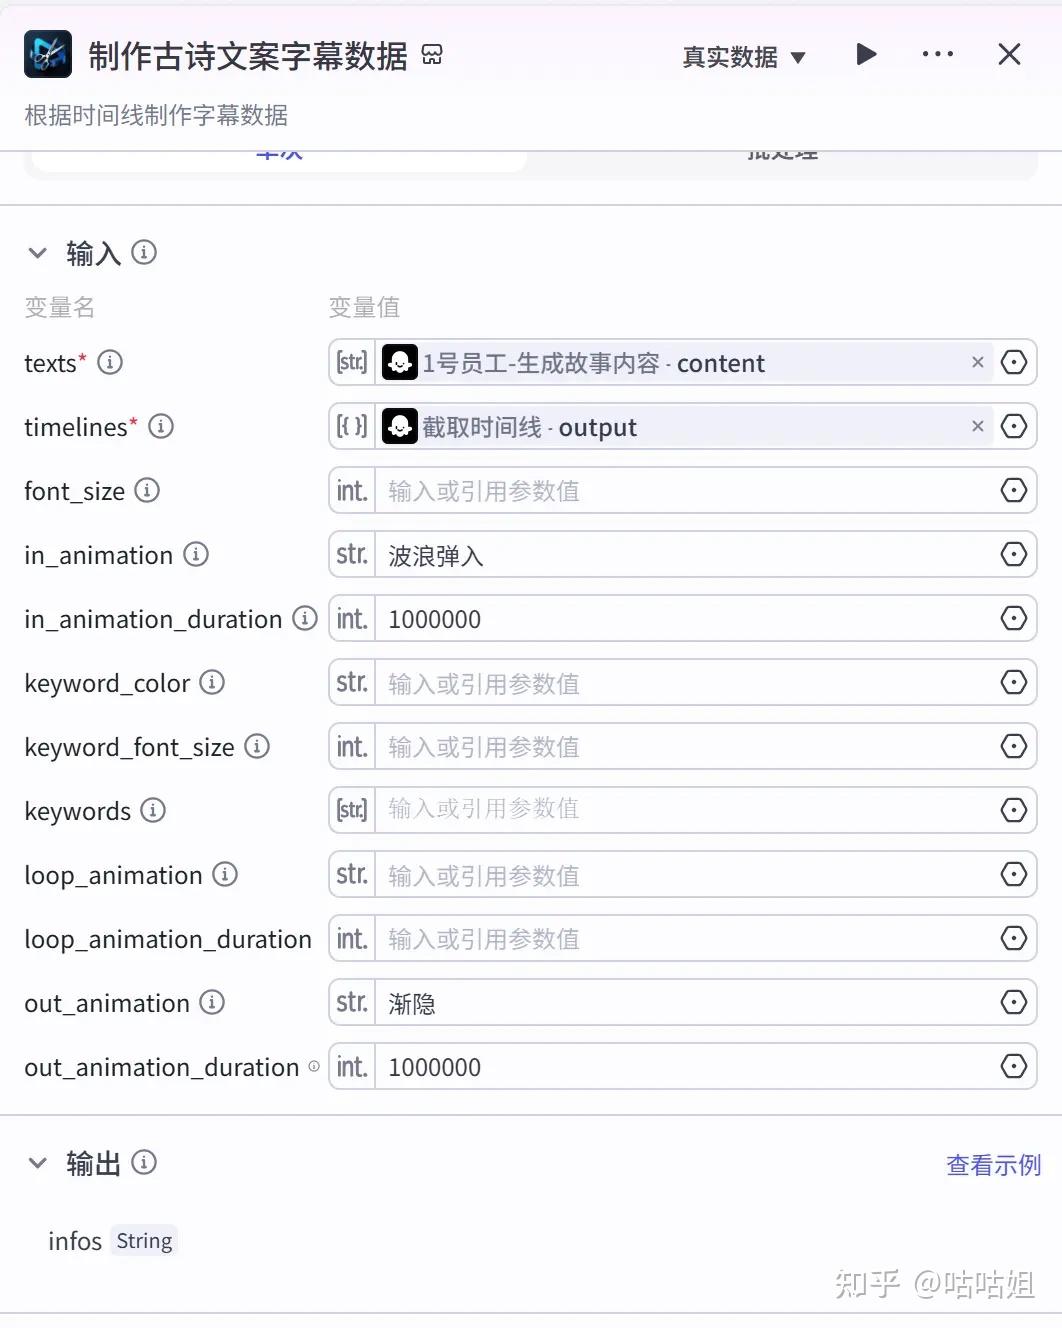Clear the 截取时间线 output reference
This screenshot has width=1062, height=1328.
(x=977, y=427)
